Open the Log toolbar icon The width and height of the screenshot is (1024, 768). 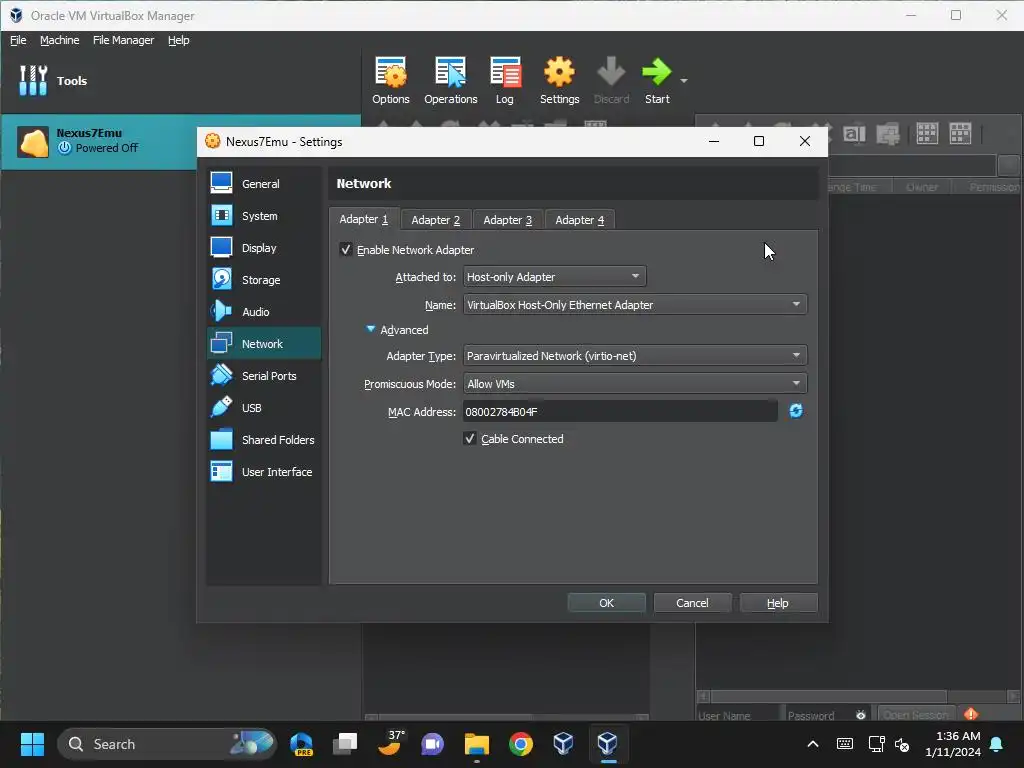pyautogui.click(x=505, y=80)
